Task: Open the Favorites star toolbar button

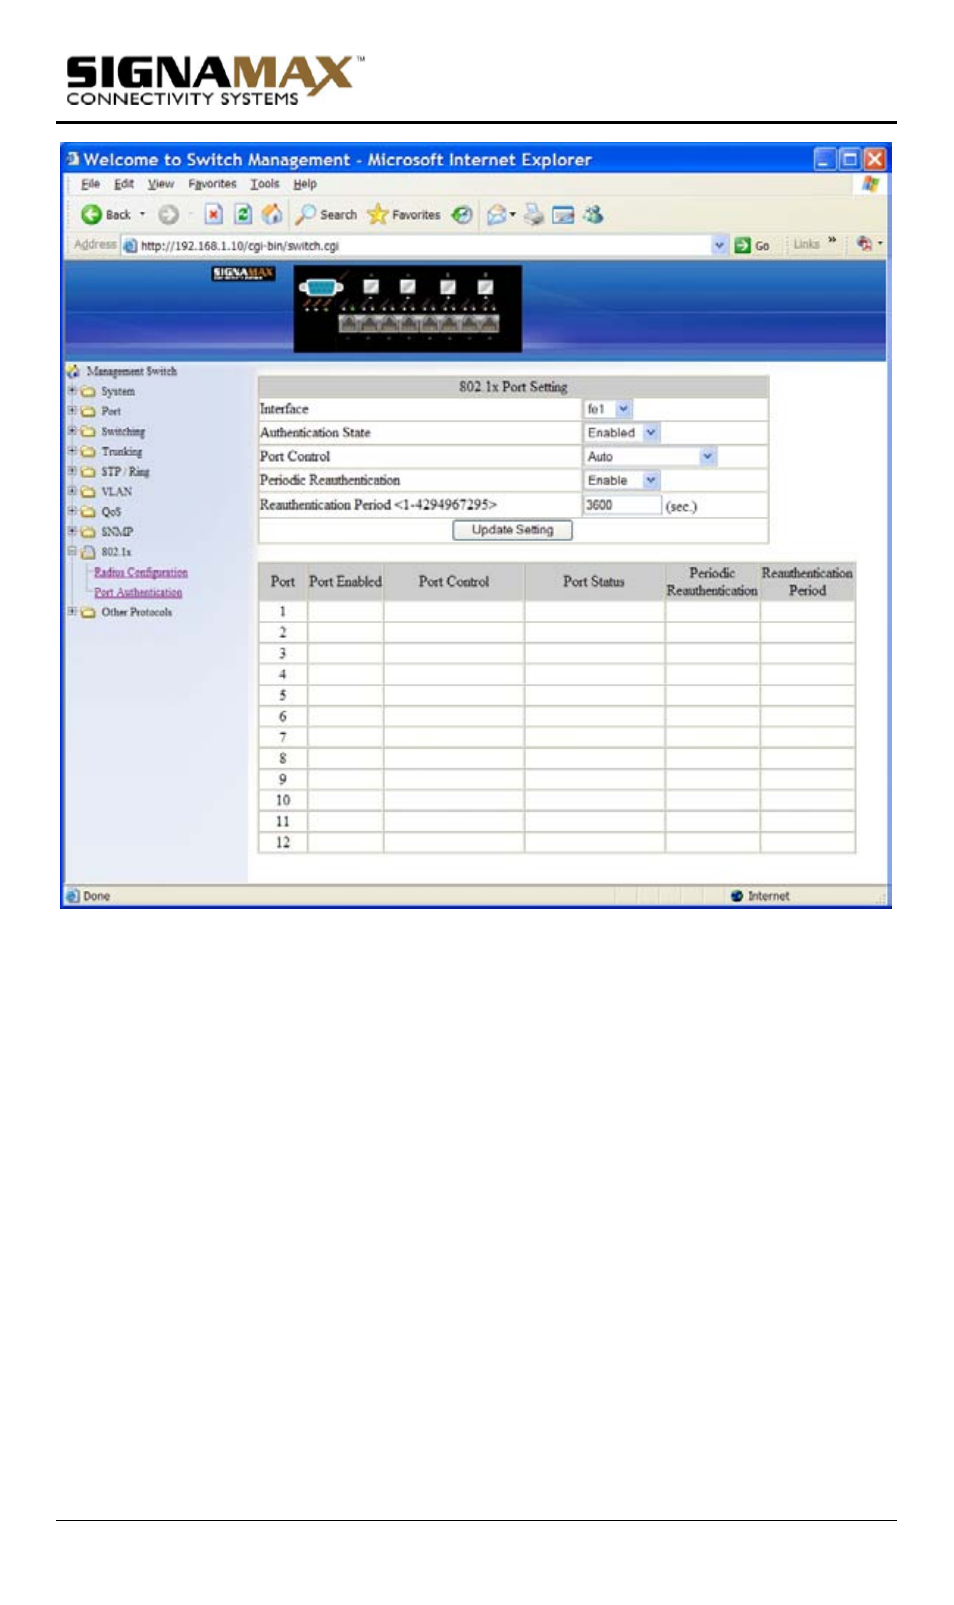Action: pyautogui.click(x=404, y=214)
